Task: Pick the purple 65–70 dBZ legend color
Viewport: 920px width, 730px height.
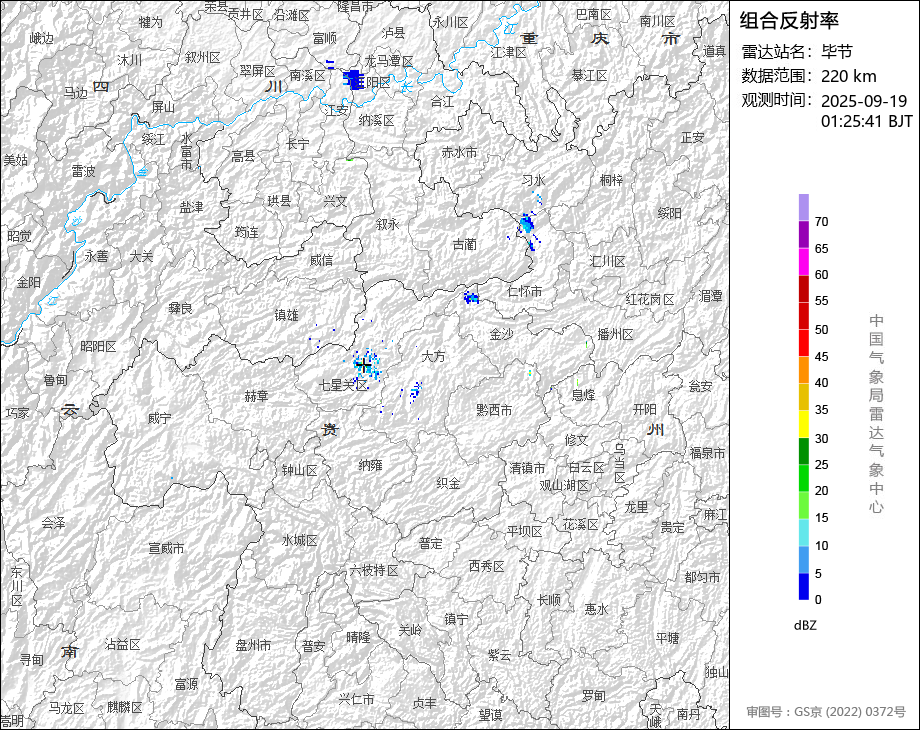Action: point(804,234)
